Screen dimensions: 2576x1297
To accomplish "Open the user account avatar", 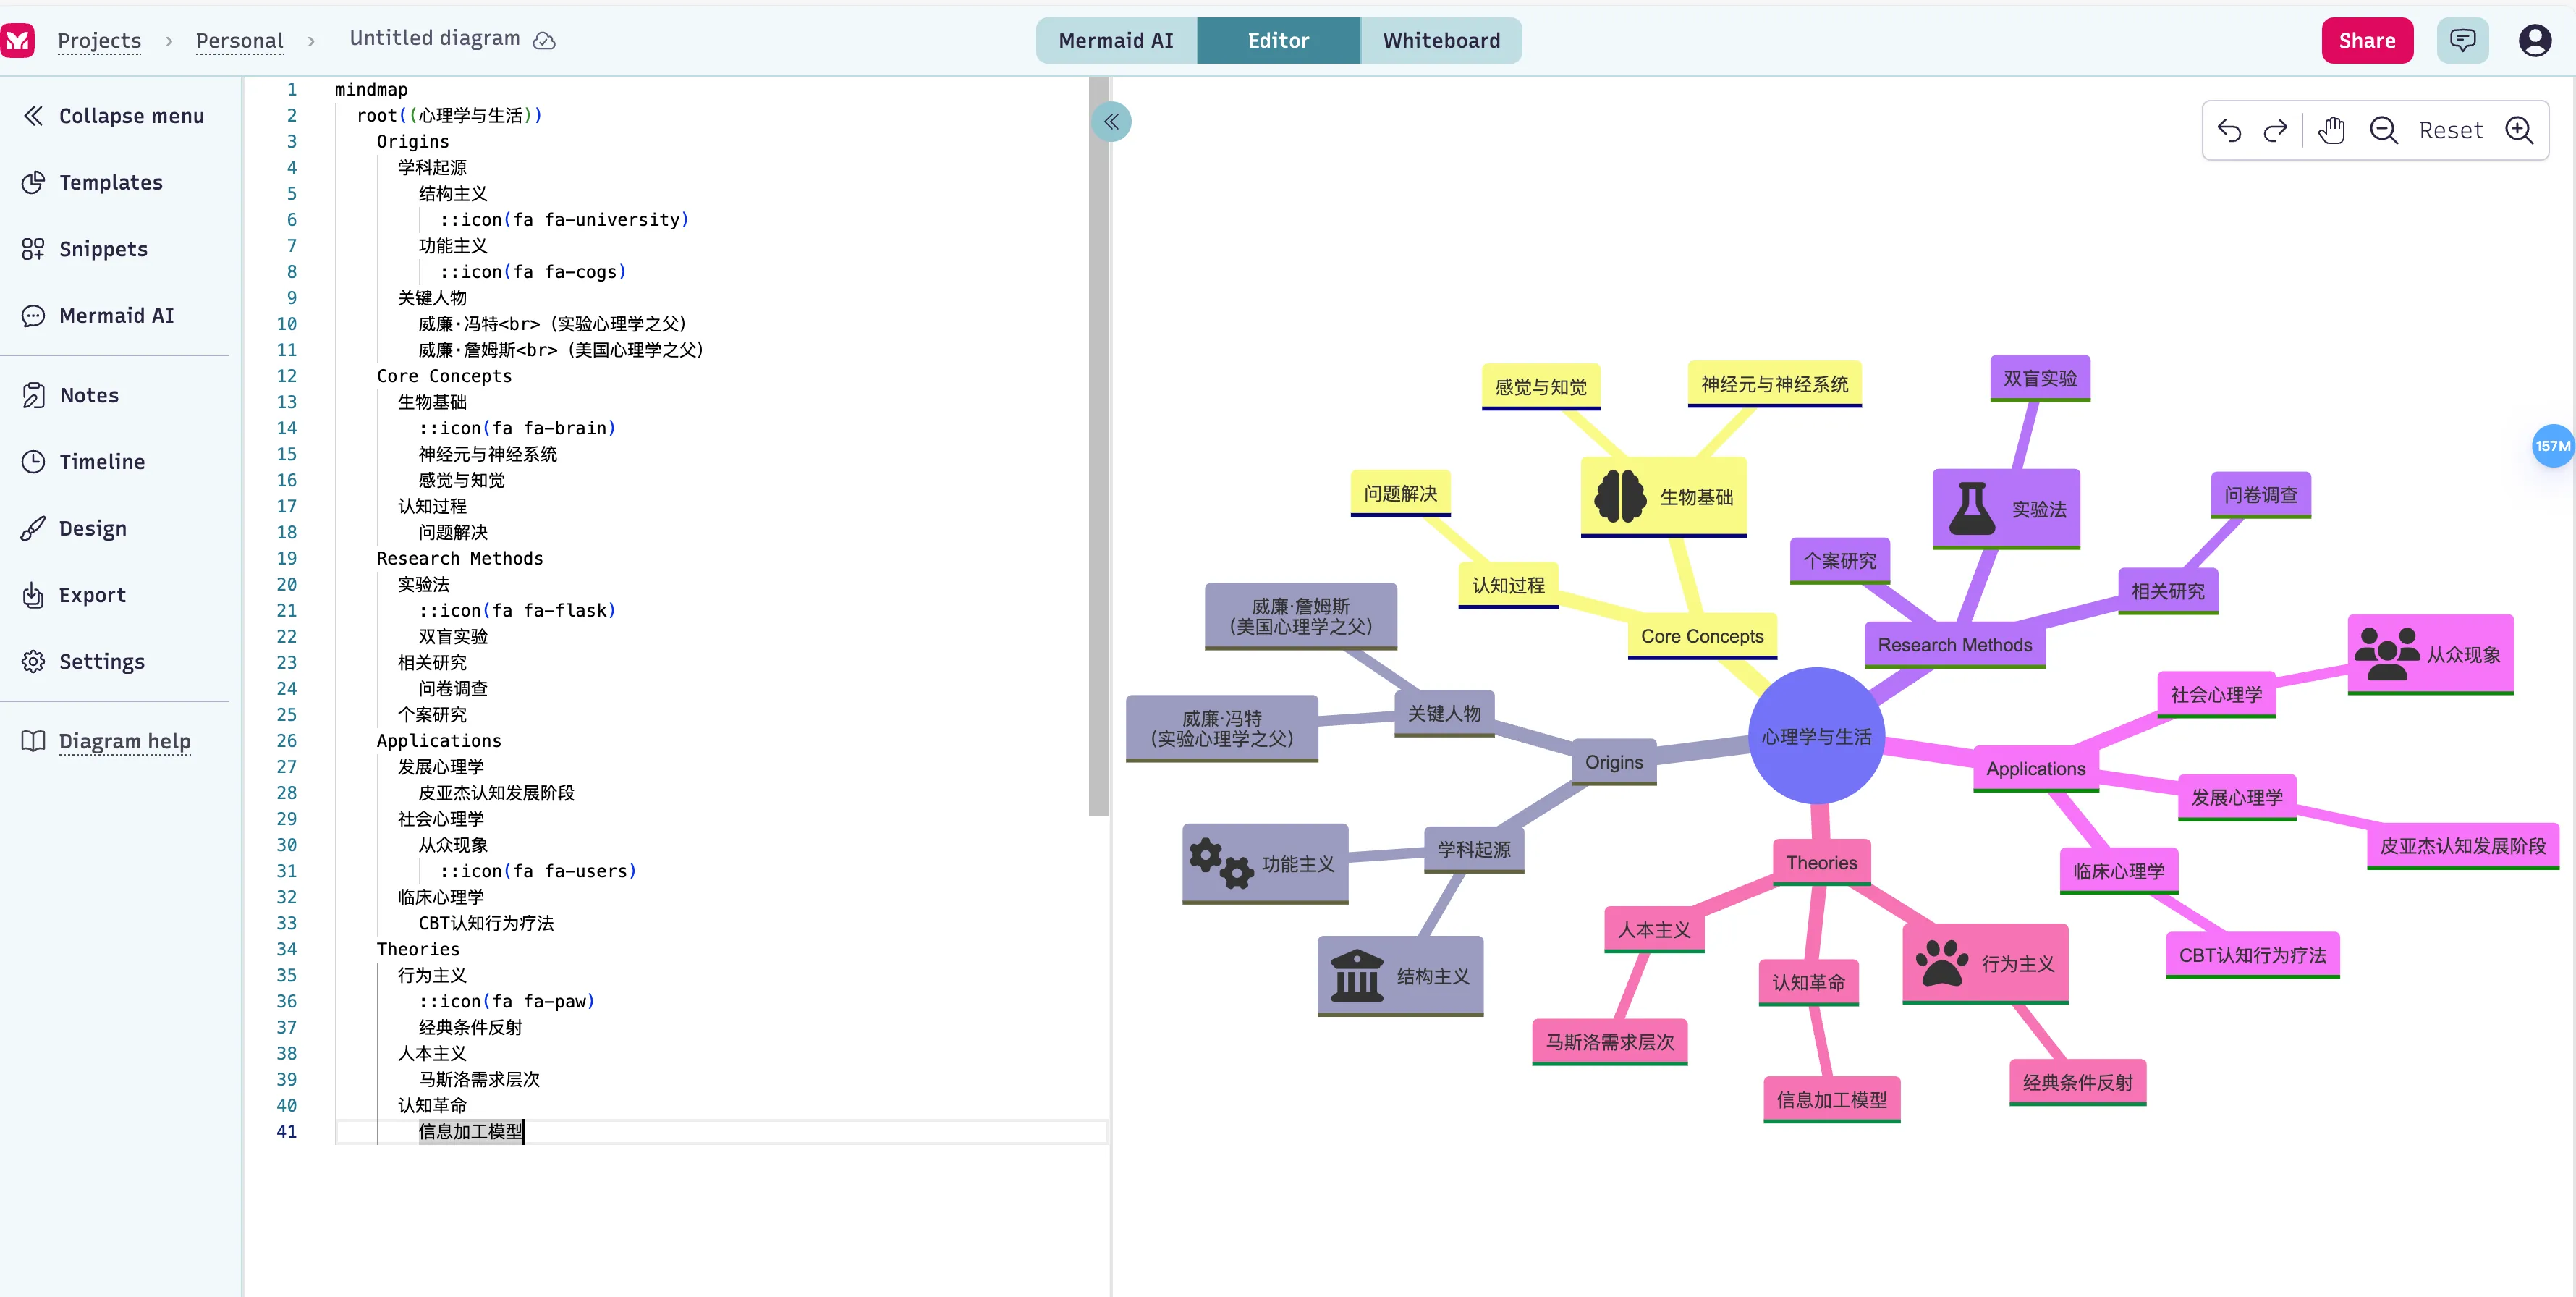I will pyautogui.click(x=2534, y=40).
